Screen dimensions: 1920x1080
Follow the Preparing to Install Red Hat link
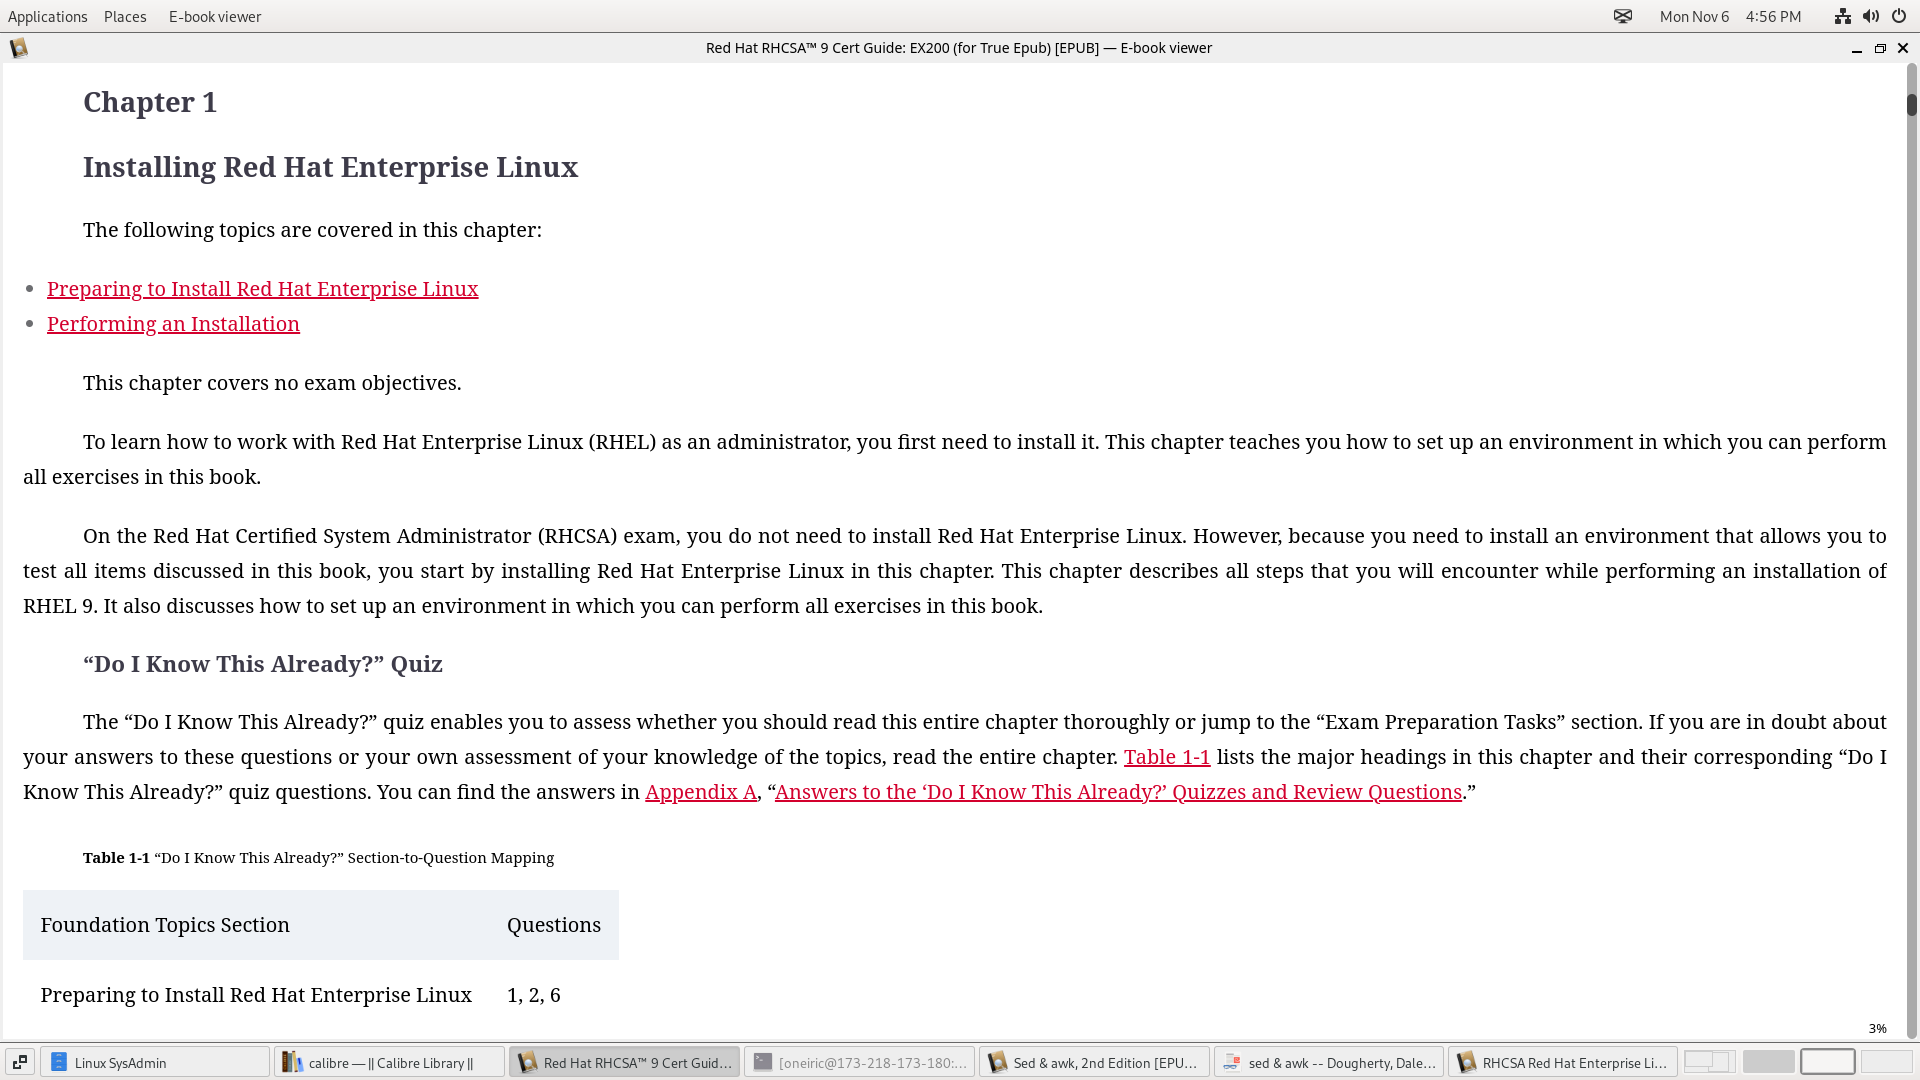262,289
